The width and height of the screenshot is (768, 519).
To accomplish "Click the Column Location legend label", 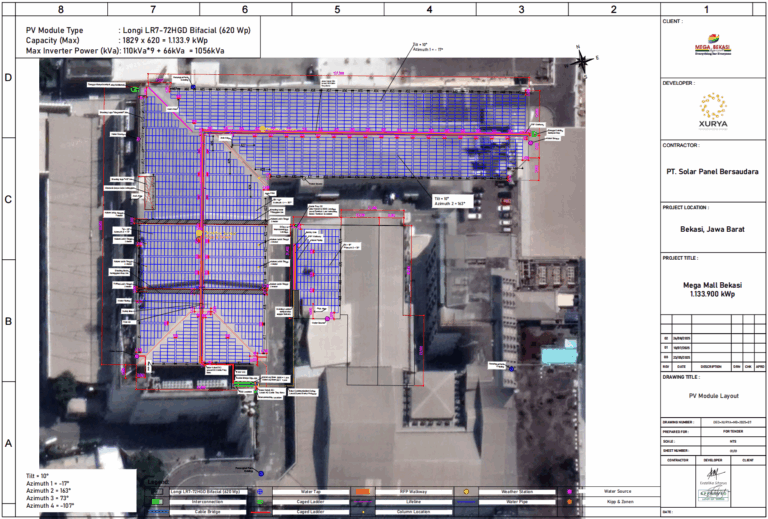I will (x=412, y=510).
